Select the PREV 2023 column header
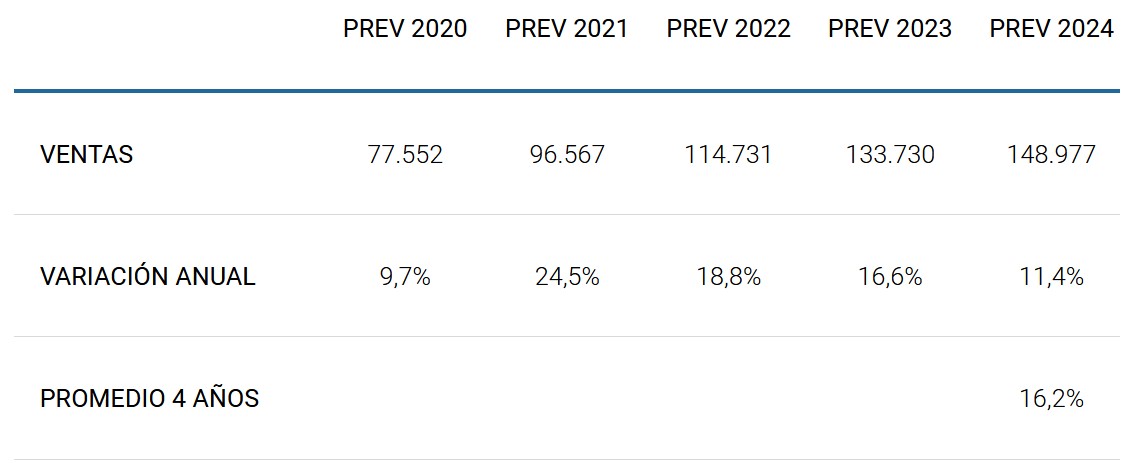 [890, 29]
